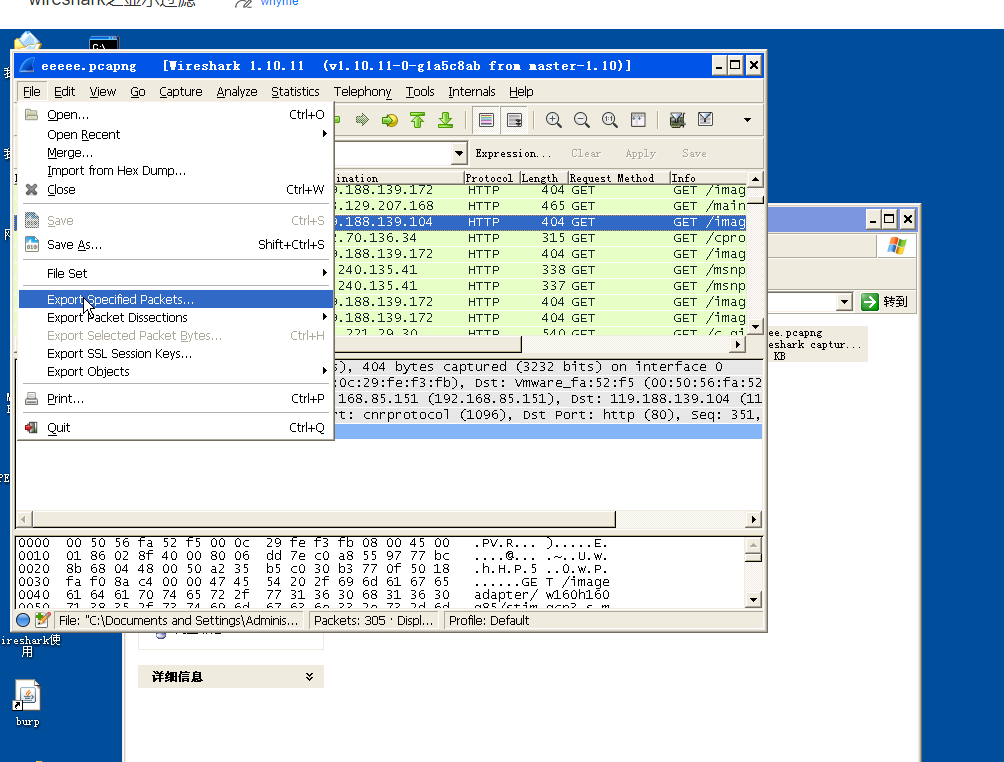1004x762 pixels.
Task: Click packet list horizontal scrollbar thumb
Action: (x=428, y=345)
